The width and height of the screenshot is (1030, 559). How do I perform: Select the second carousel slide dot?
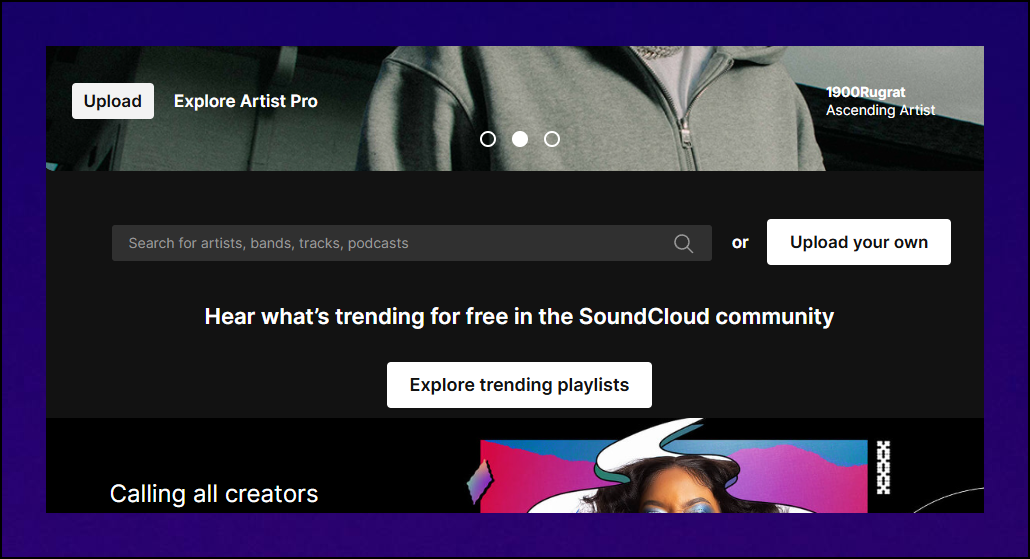[520, 139]
